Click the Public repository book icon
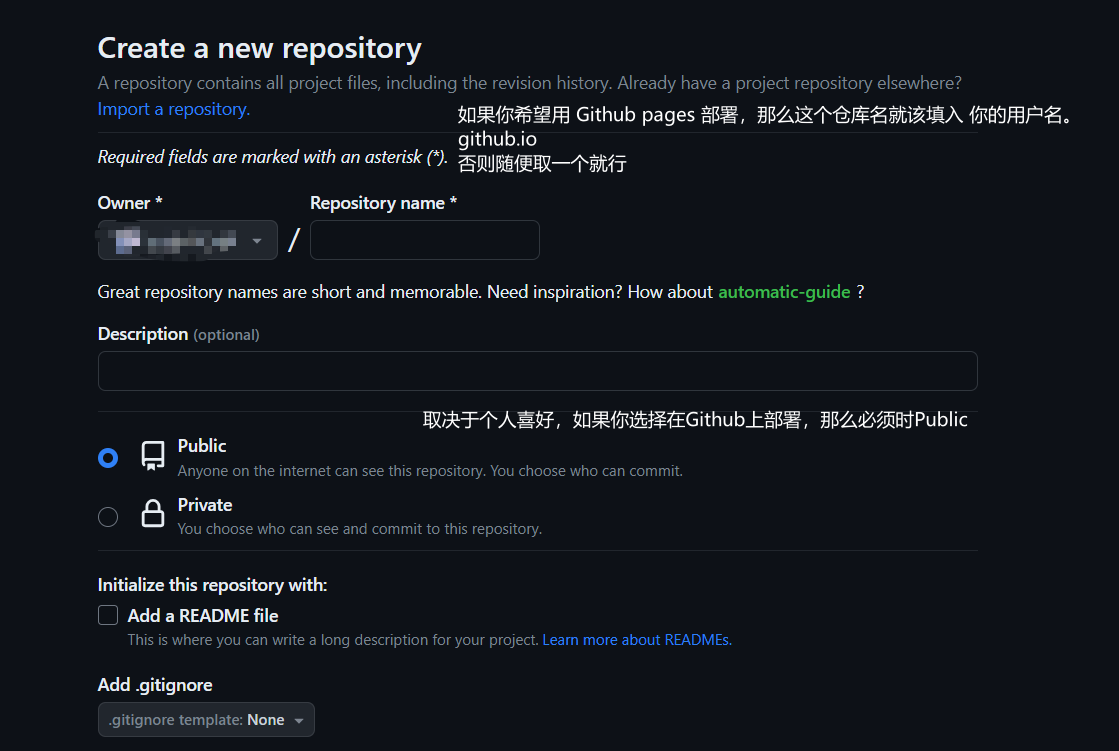Image resolution: width=1119 pixels, height=751 pixels. pos(153,455)
